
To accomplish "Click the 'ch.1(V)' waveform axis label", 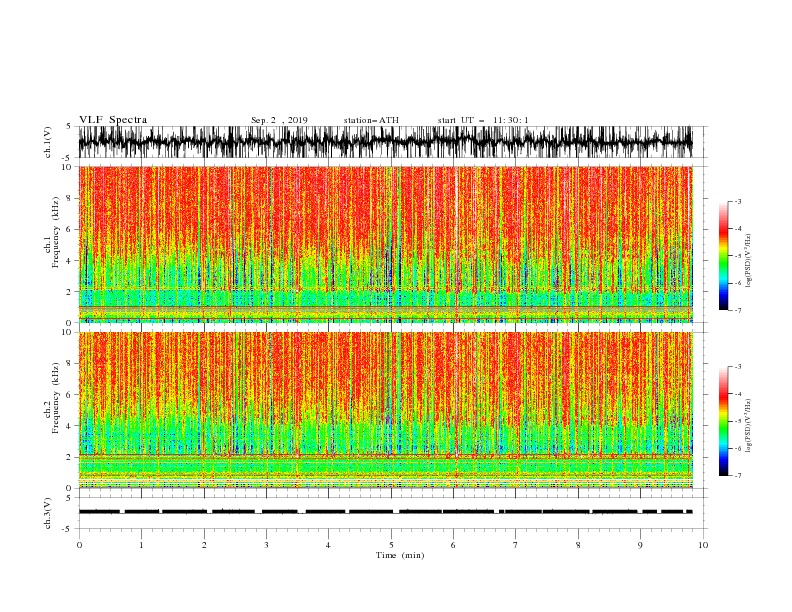I will (x=48, y=142).
